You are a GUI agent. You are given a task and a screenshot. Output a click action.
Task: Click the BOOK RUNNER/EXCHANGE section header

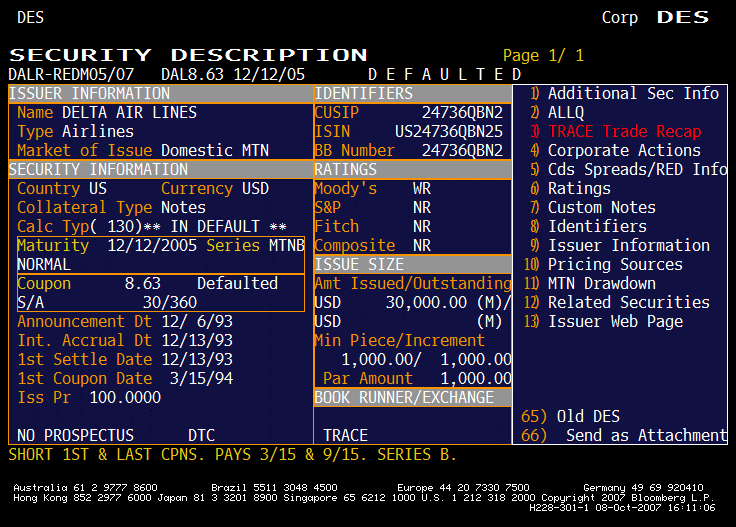point(413,397)
